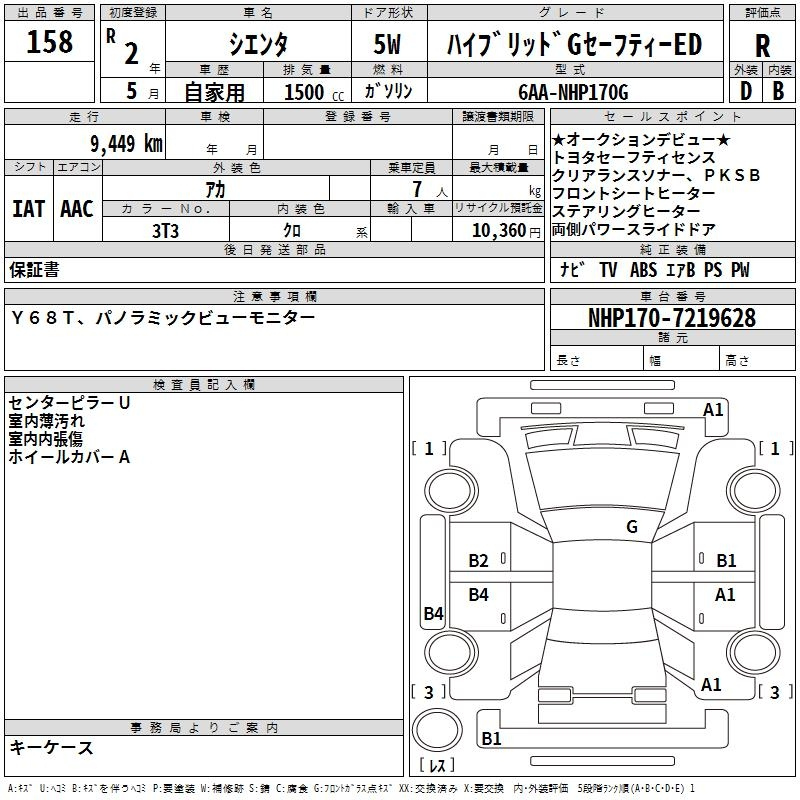The width and height of the screenshot is (800, 800).
Task: Select the recycle deposit 10,360円
Action: pyautogui.click(x=506, y=231)
